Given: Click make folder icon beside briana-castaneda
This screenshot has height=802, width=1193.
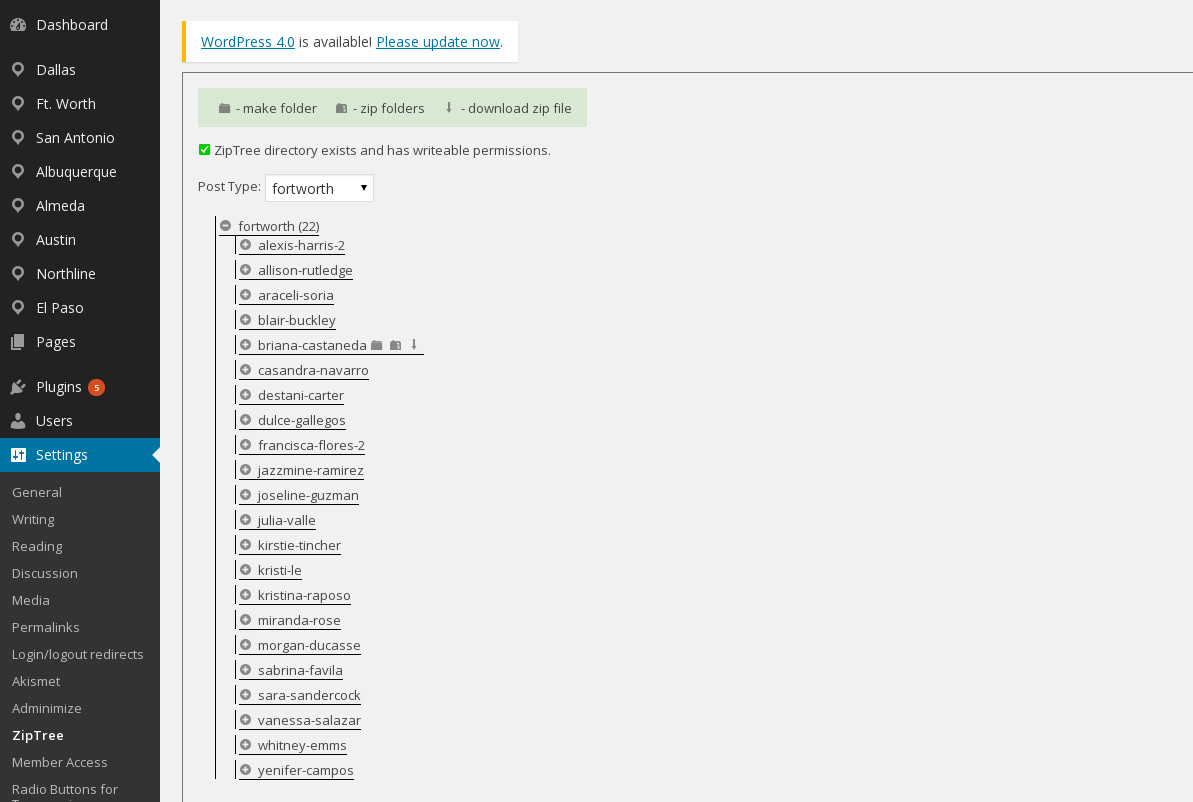Looking at the screenshot, I should click(x=377, y=345).
